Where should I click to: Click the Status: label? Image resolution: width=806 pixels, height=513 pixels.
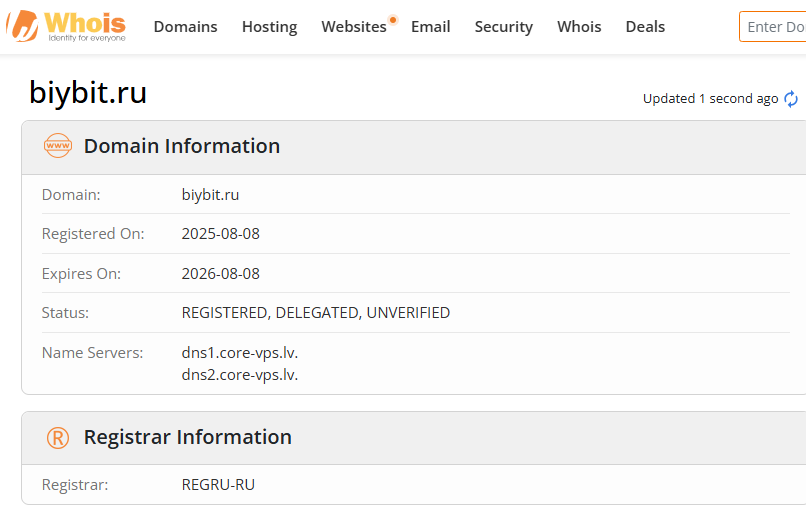pyautogui.click(x=65, y=313)
